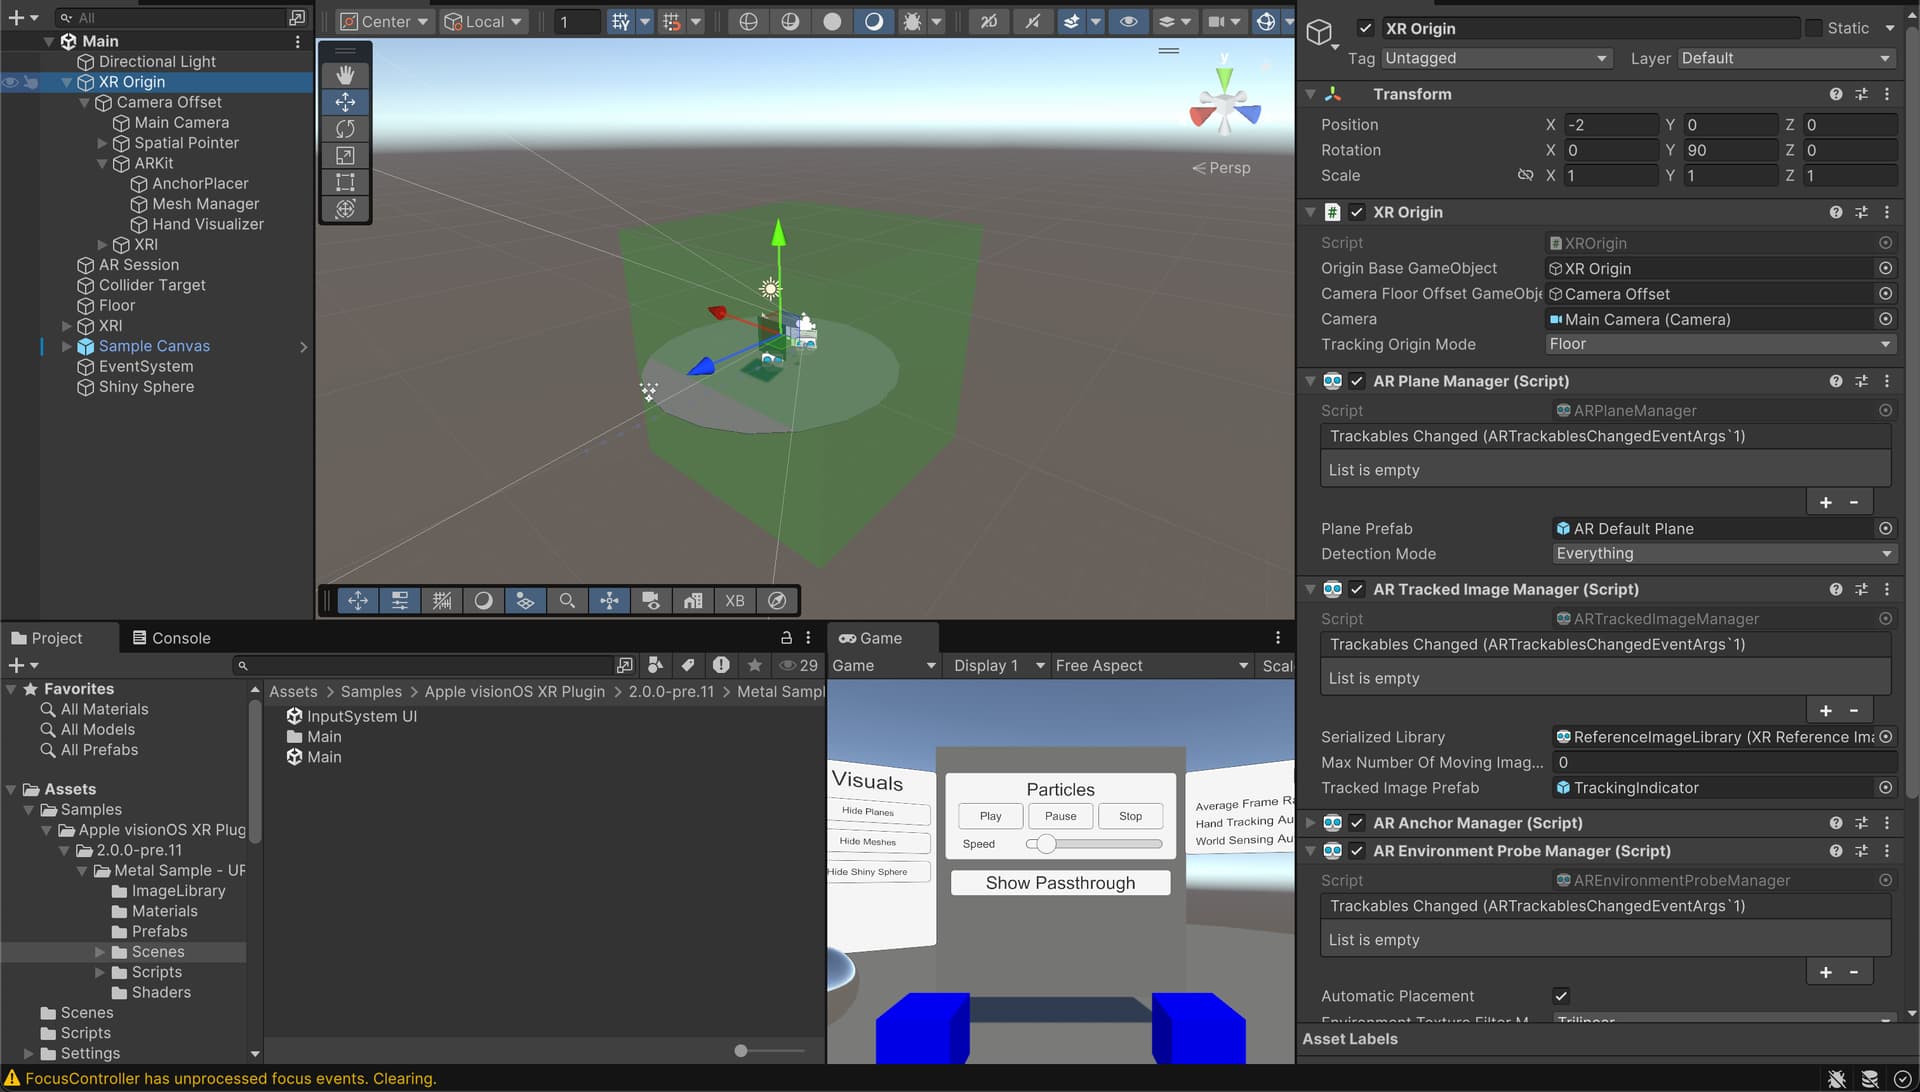This screenshot has height=1092, width=1920.
Task: Select the Rect transform tool
Action: pos(345,182)
